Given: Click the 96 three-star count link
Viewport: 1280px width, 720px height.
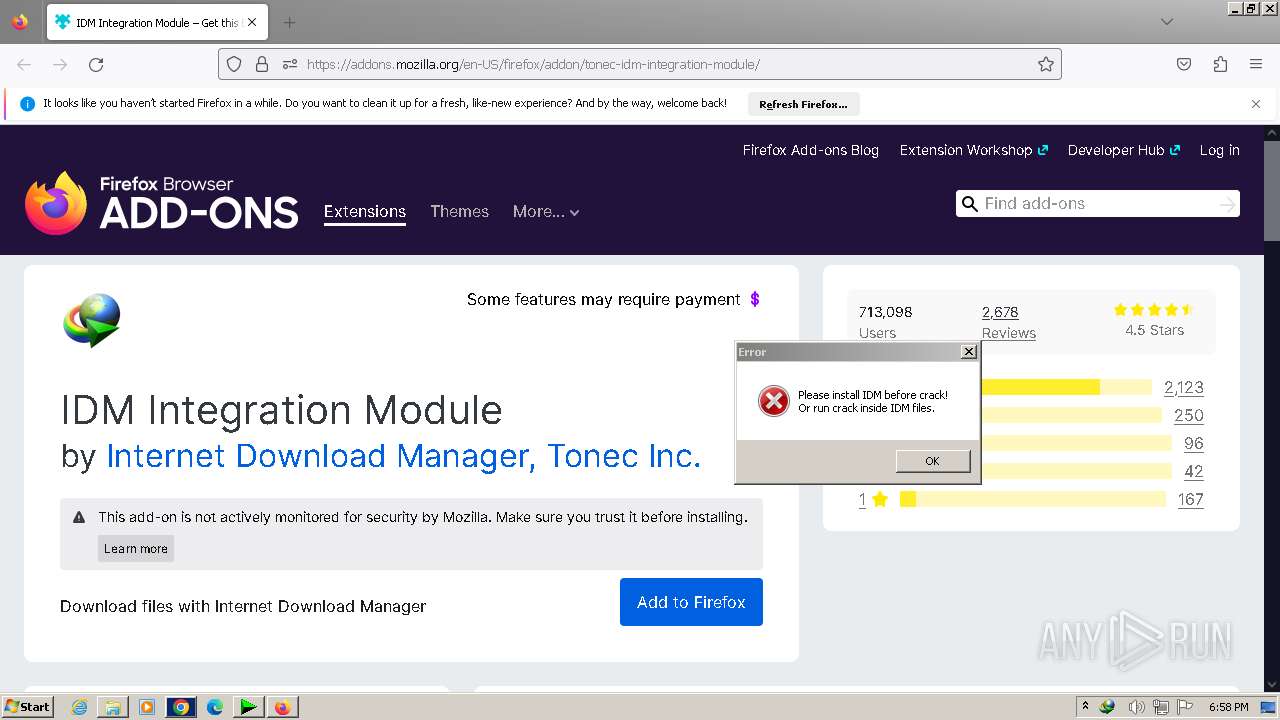Looking at the screenshot, I should [x=1194, y=444].
